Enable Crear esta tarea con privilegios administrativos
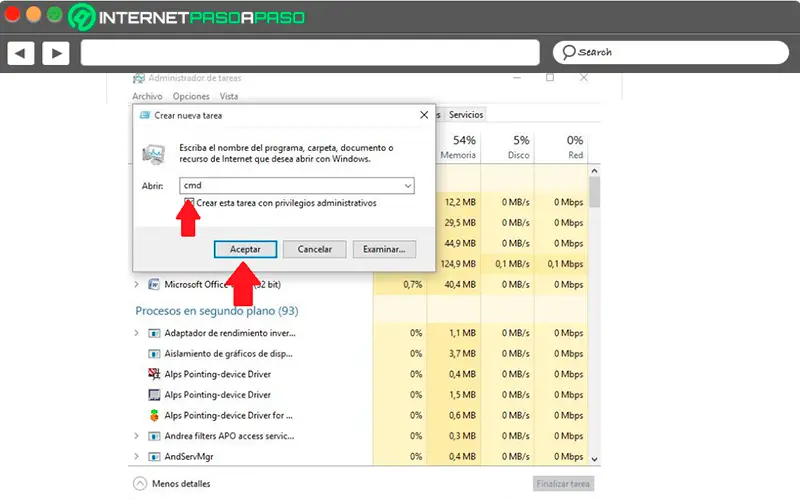 189,203
